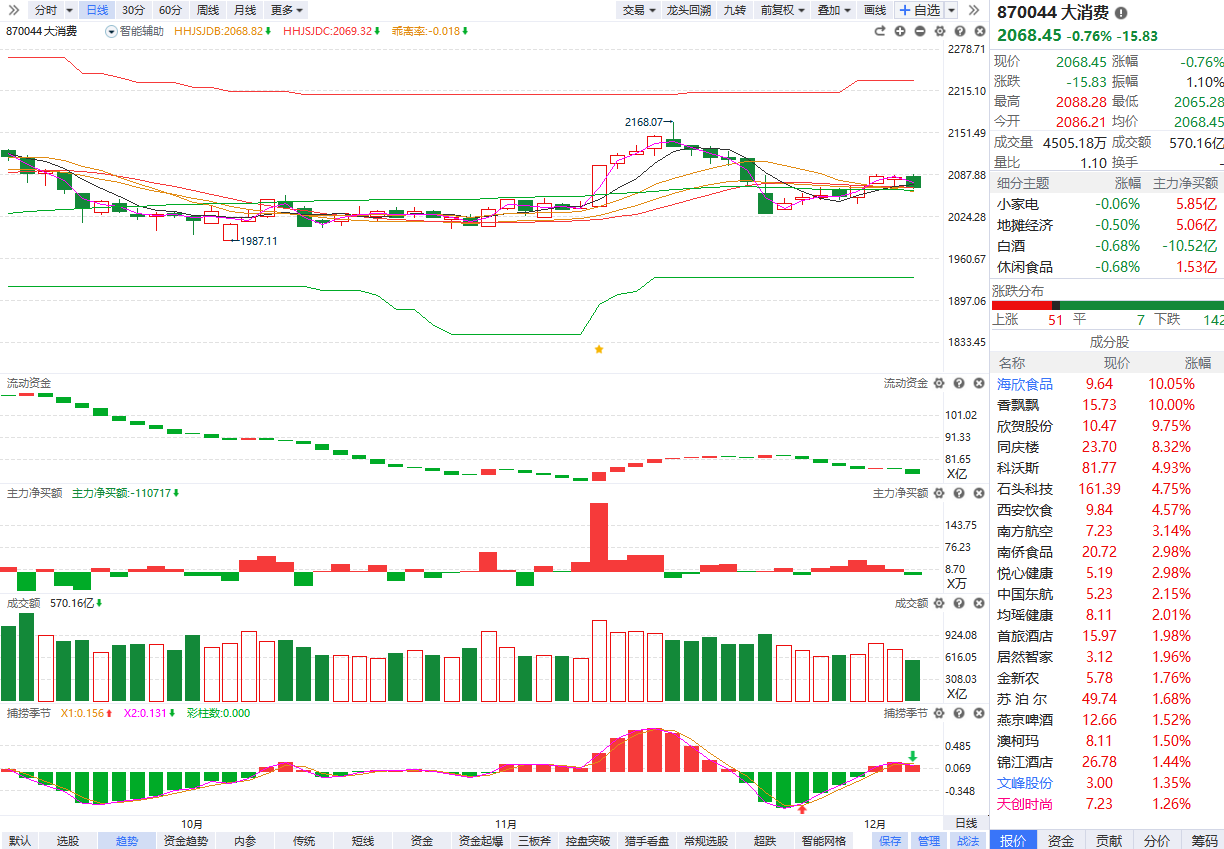Toggle 画线 drawing mode
Screen dimensions: 1224x849
[875, 10]
